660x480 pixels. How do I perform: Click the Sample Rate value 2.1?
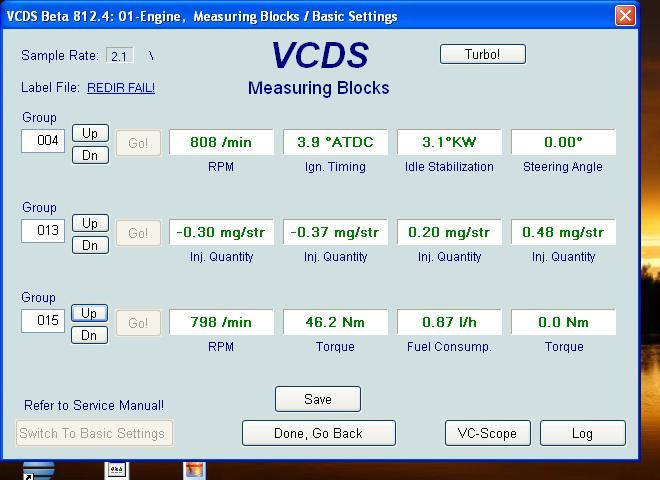pyautogui.click(x=120, y=56)
